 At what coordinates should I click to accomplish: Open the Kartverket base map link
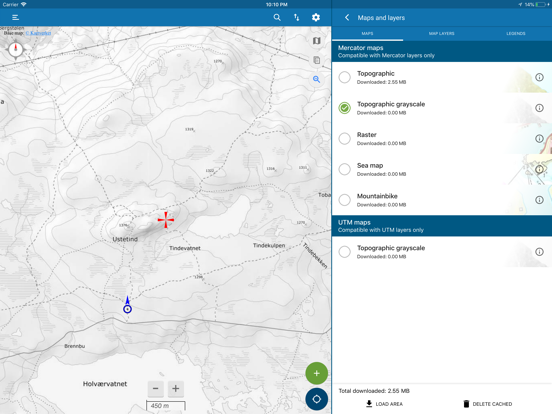[x=38, y=33]
